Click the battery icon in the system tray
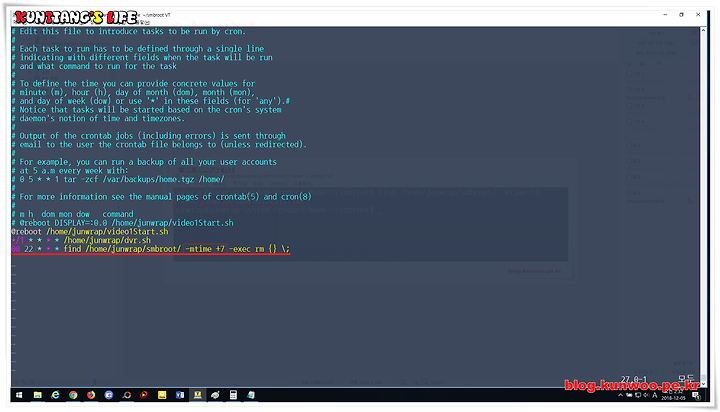This screenshot has width=720, height=412. click(x=629, y=395)
